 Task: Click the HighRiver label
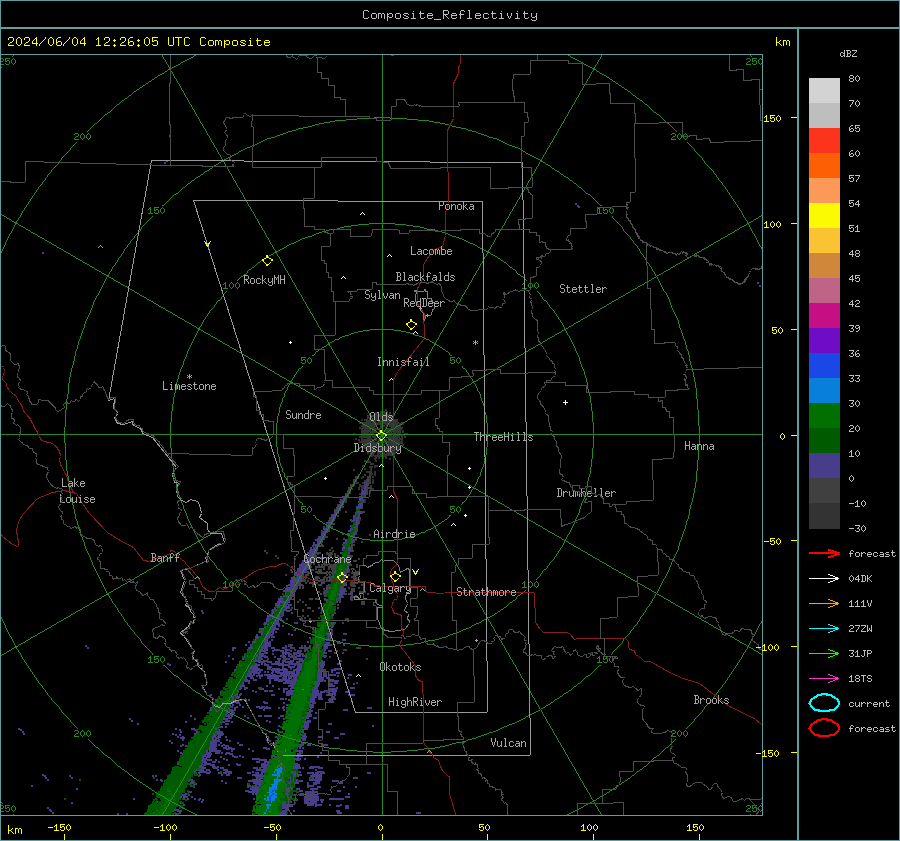(x=415, y=702)
